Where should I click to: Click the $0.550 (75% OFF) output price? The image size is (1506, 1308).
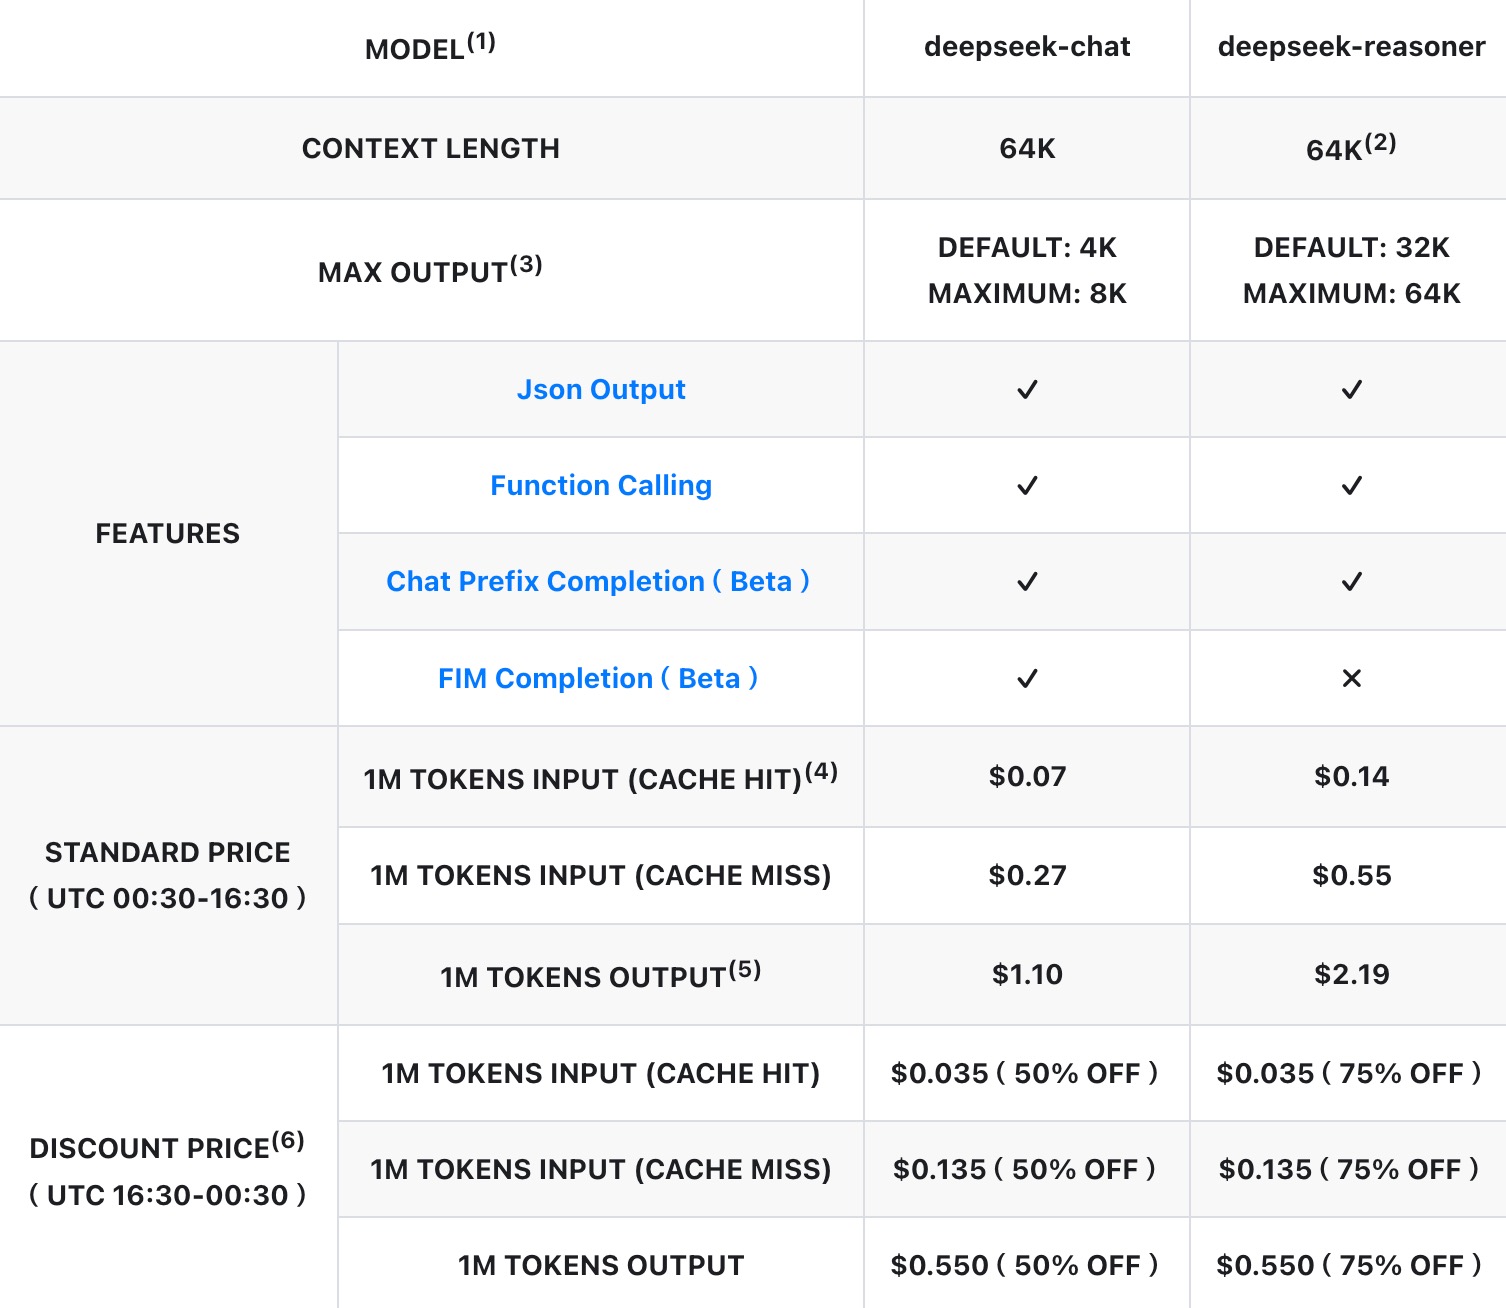[1348, 1265]
